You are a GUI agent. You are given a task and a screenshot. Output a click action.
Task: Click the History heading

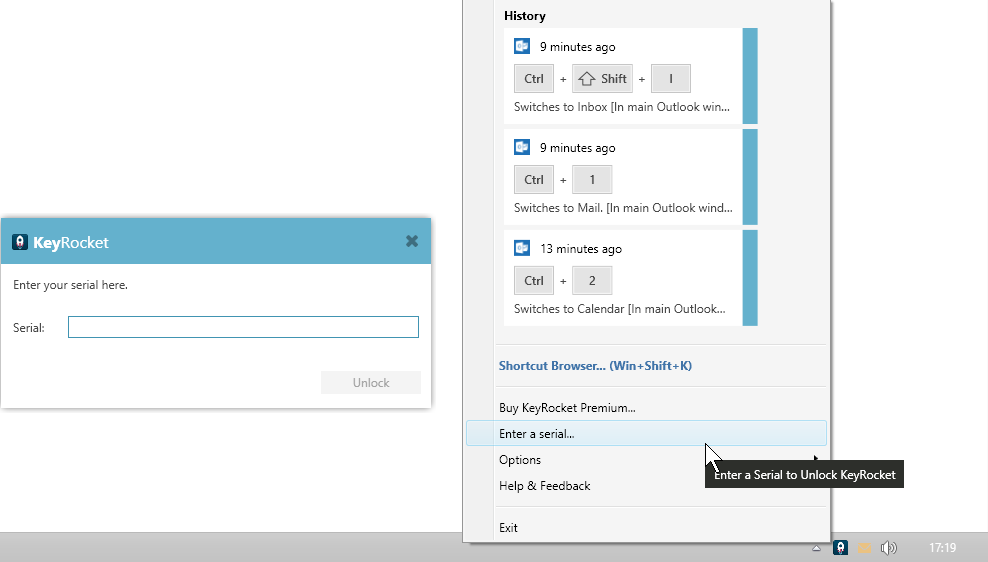(525, 16)
